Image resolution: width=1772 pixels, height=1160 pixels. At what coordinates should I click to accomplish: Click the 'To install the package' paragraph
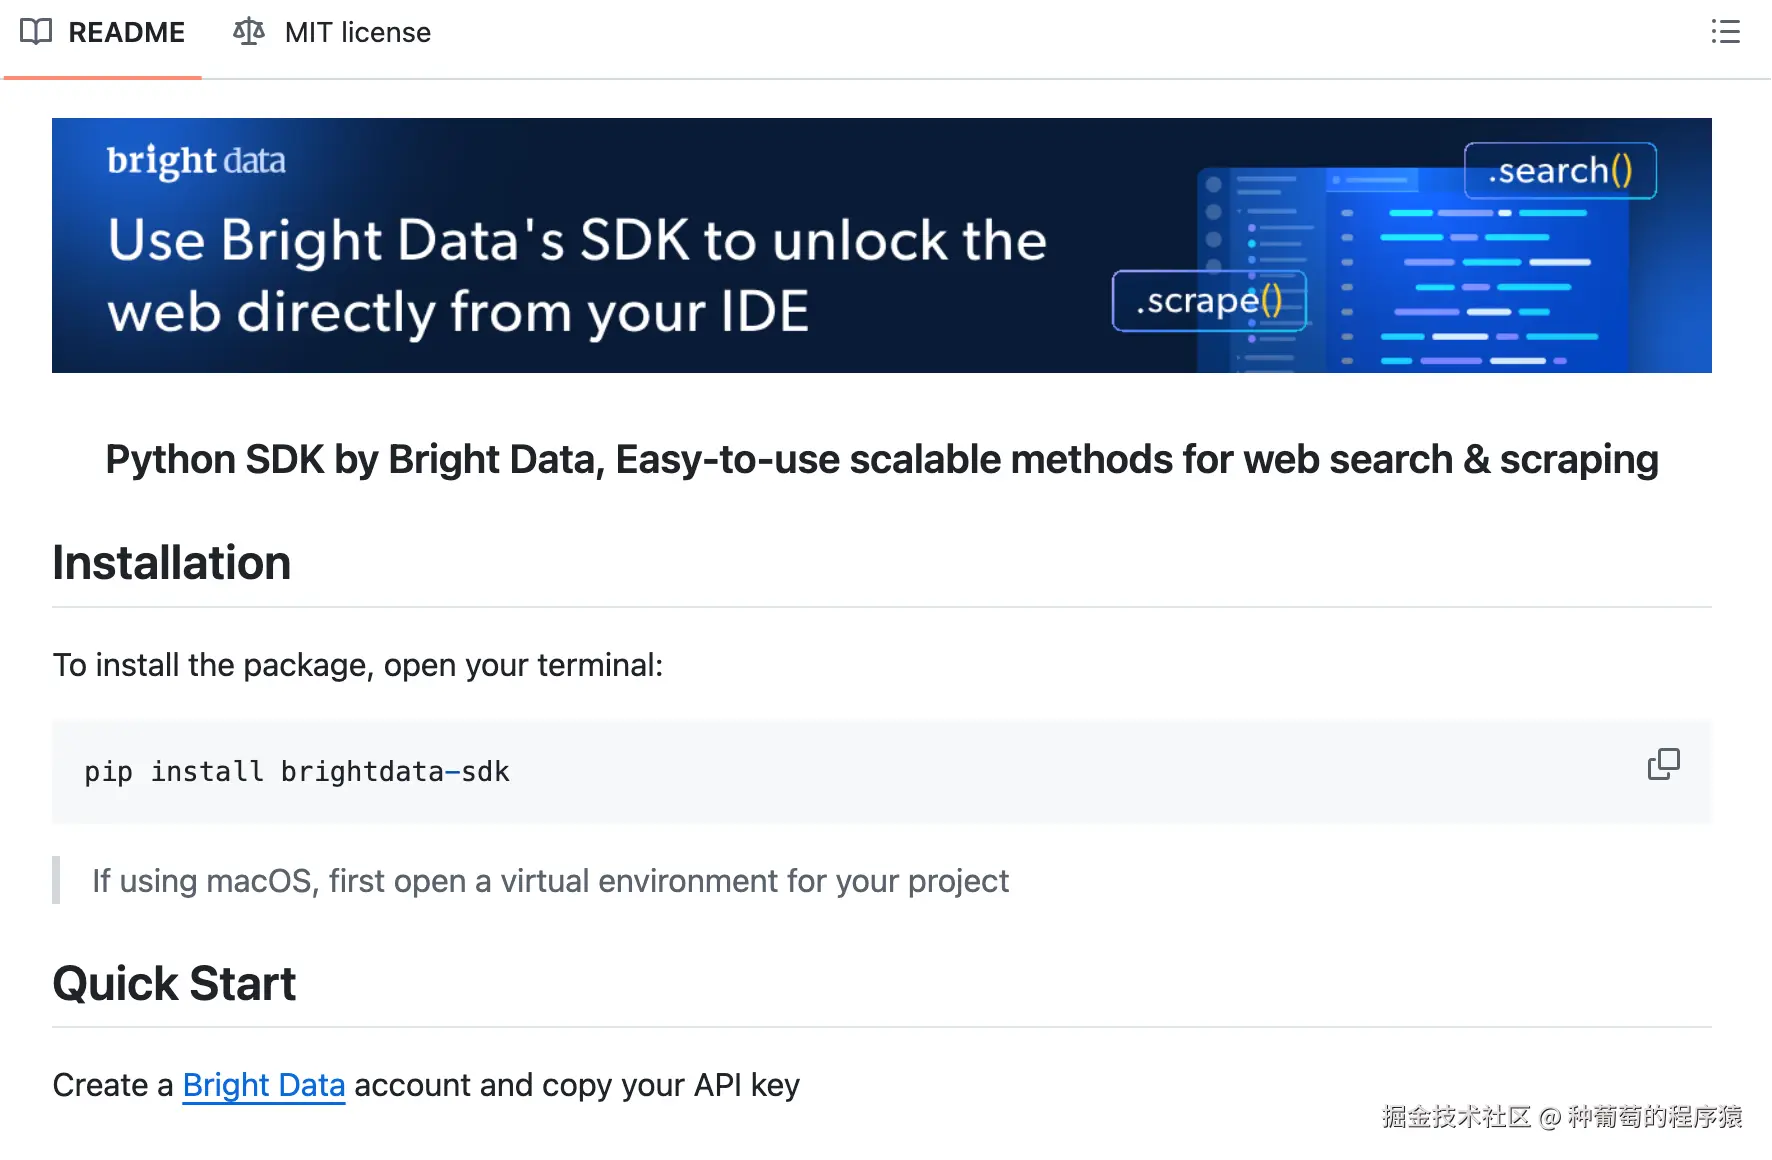point(358,665)
